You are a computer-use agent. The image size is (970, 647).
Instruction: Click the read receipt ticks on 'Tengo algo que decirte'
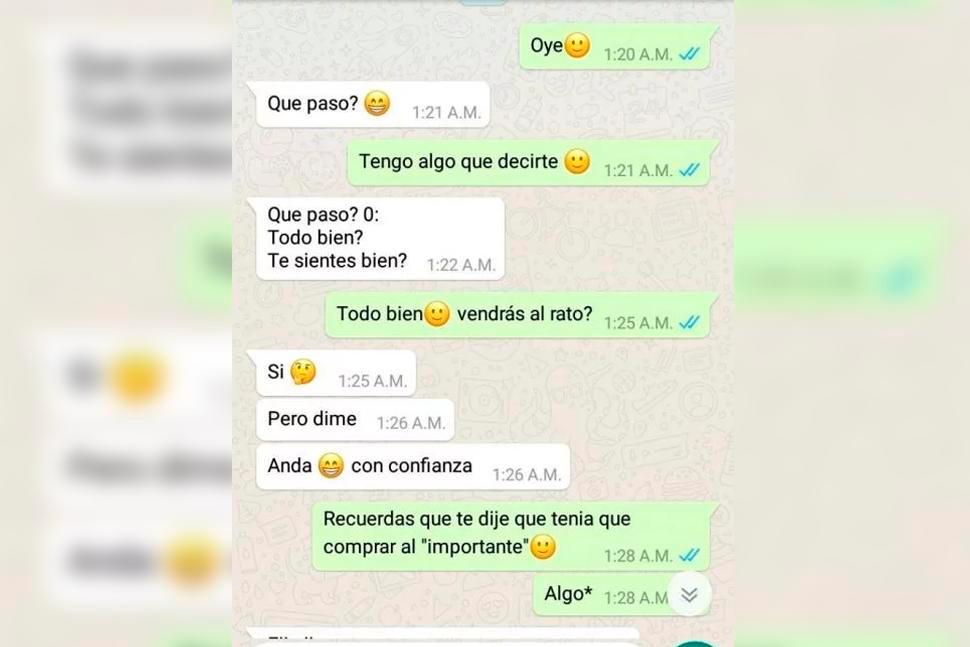(690, 169)
